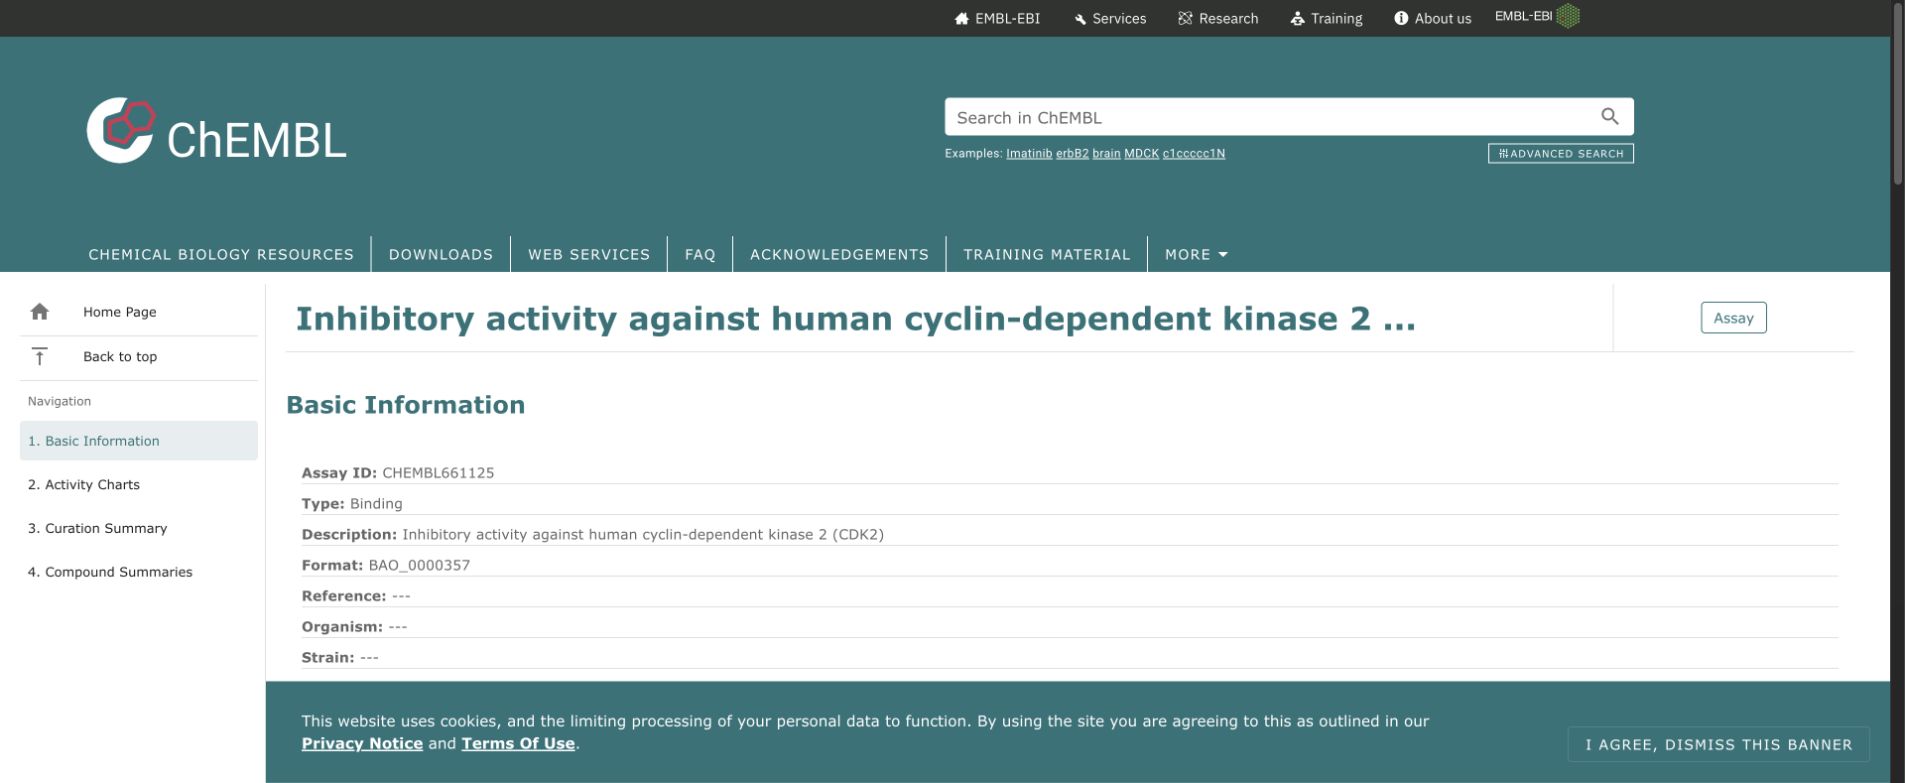
Task: Open Chemical Biology Resources menu
Action: [221, 254]
